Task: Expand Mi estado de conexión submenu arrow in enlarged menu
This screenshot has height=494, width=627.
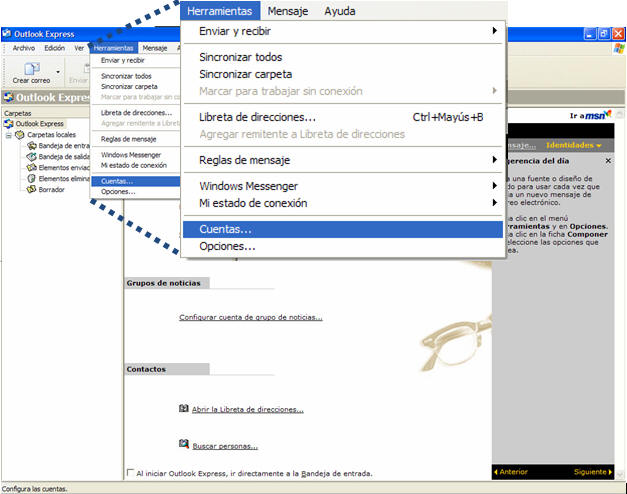Action: (495, 203)
